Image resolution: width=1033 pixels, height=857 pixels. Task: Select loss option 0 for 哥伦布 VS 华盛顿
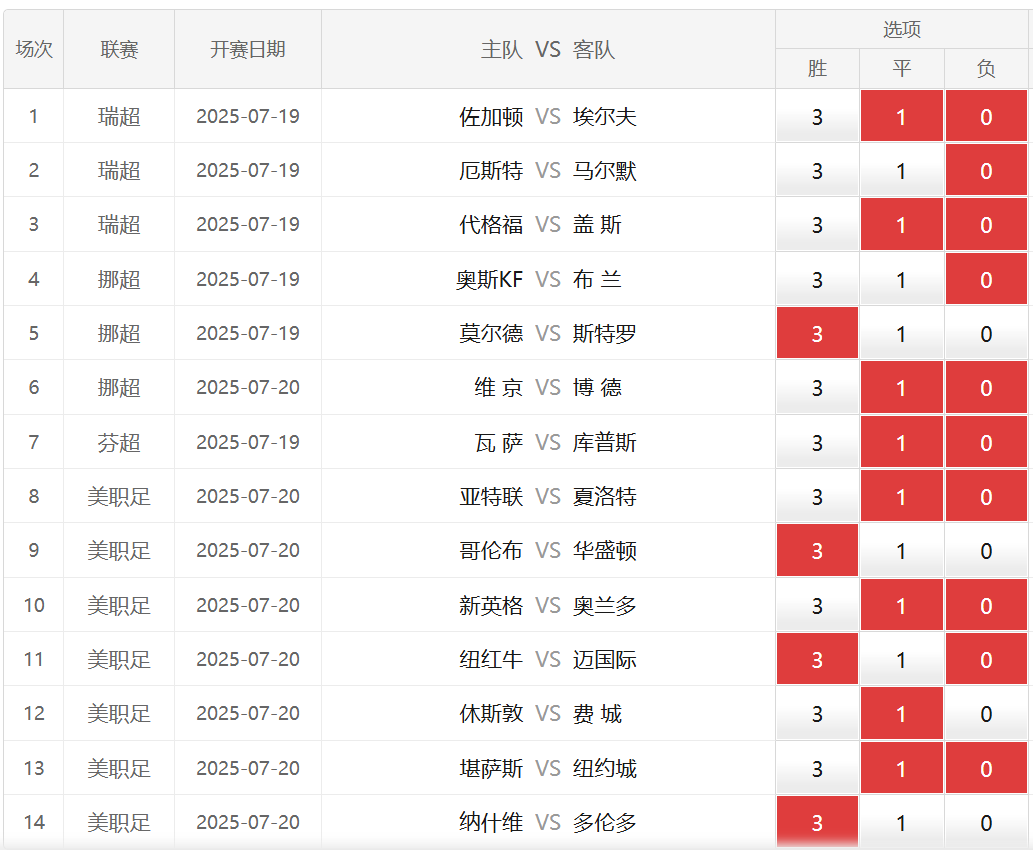[986, 550]
